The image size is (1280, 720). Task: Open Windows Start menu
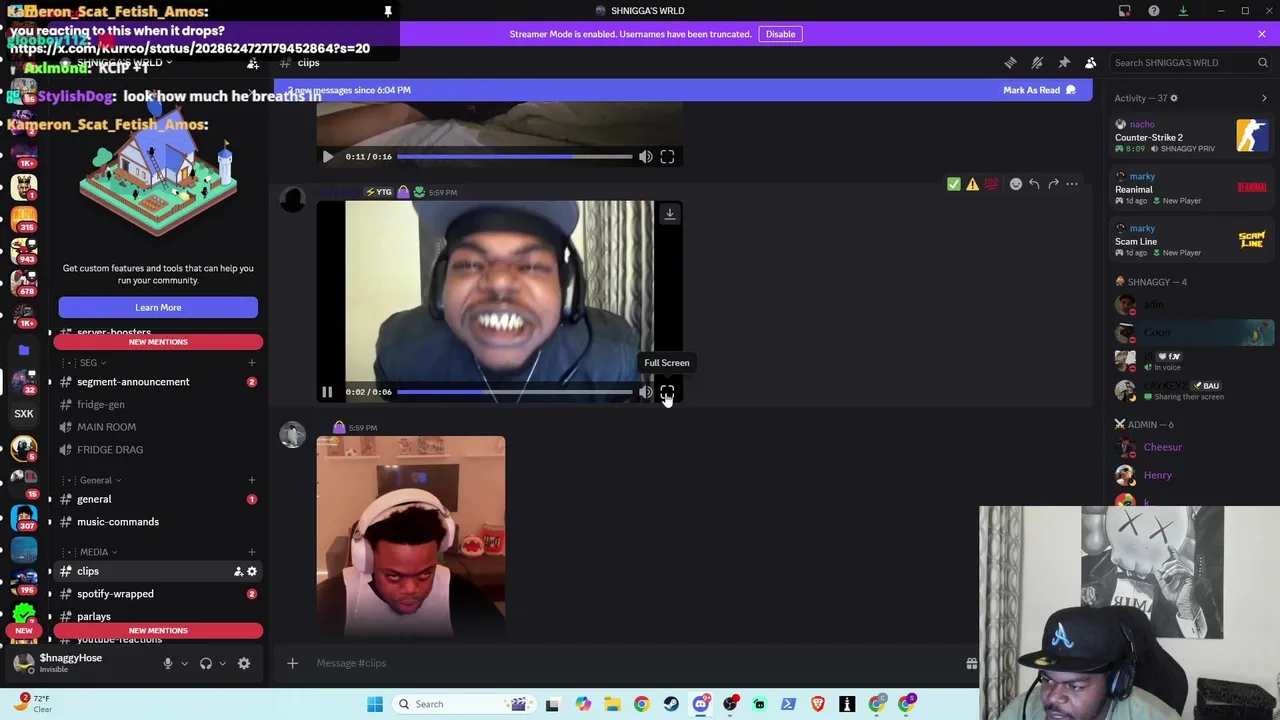[375, 704]
